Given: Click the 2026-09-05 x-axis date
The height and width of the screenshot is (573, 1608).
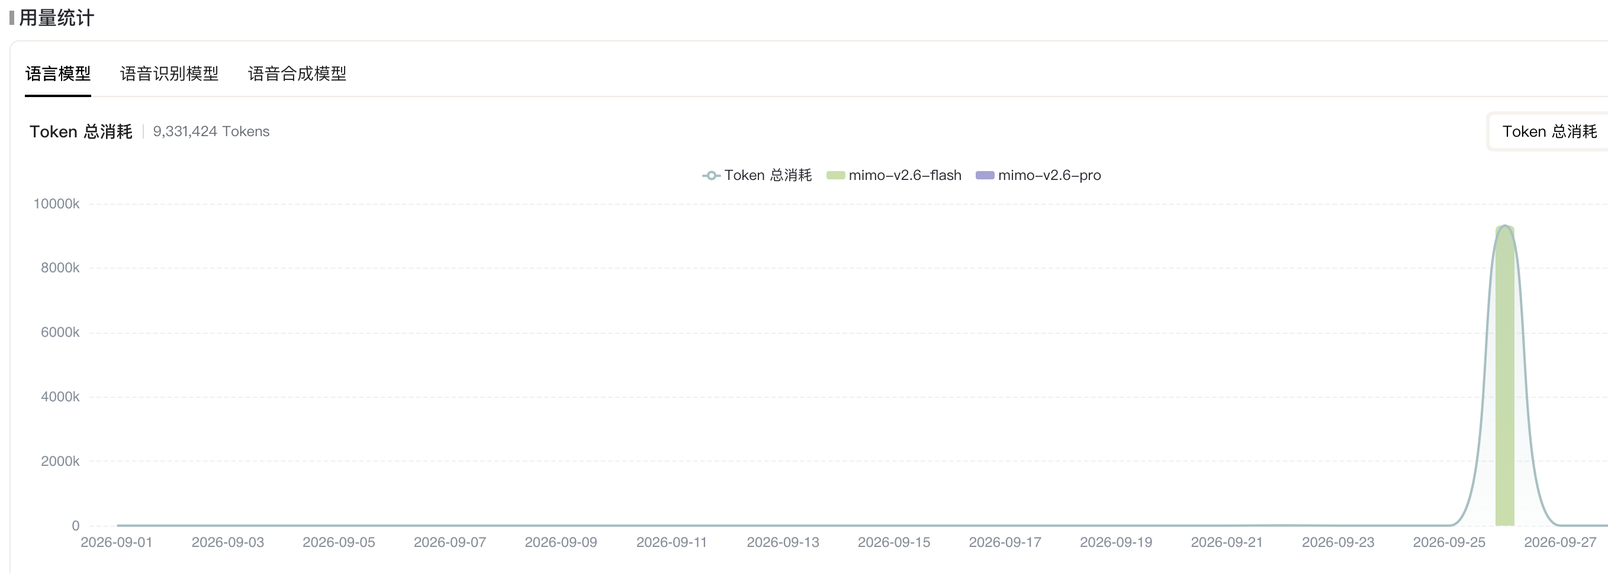Looking at the screenshot, I should 339,542.
